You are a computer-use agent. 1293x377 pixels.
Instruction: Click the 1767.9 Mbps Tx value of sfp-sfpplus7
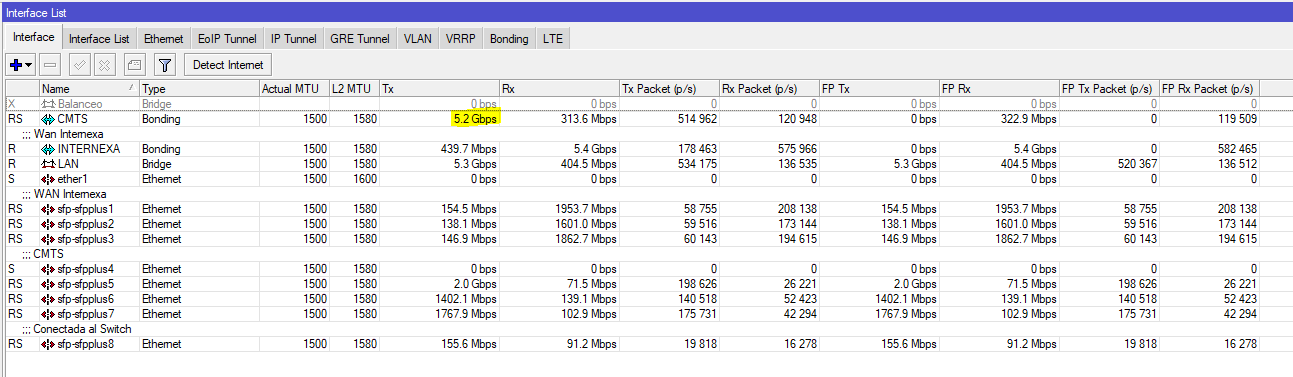pyautogui.click(x=465, y=314)
